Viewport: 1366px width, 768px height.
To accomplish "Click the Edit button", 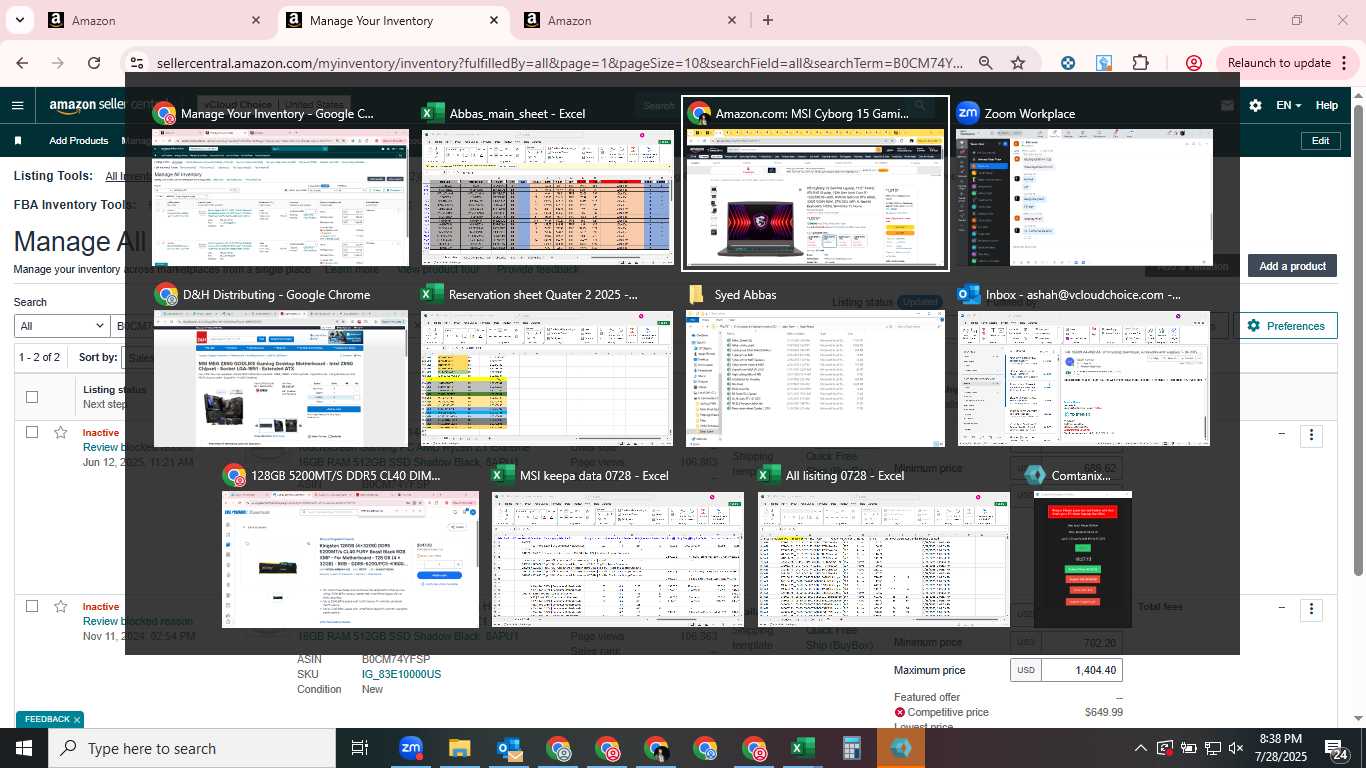I will click(1320, 141).
